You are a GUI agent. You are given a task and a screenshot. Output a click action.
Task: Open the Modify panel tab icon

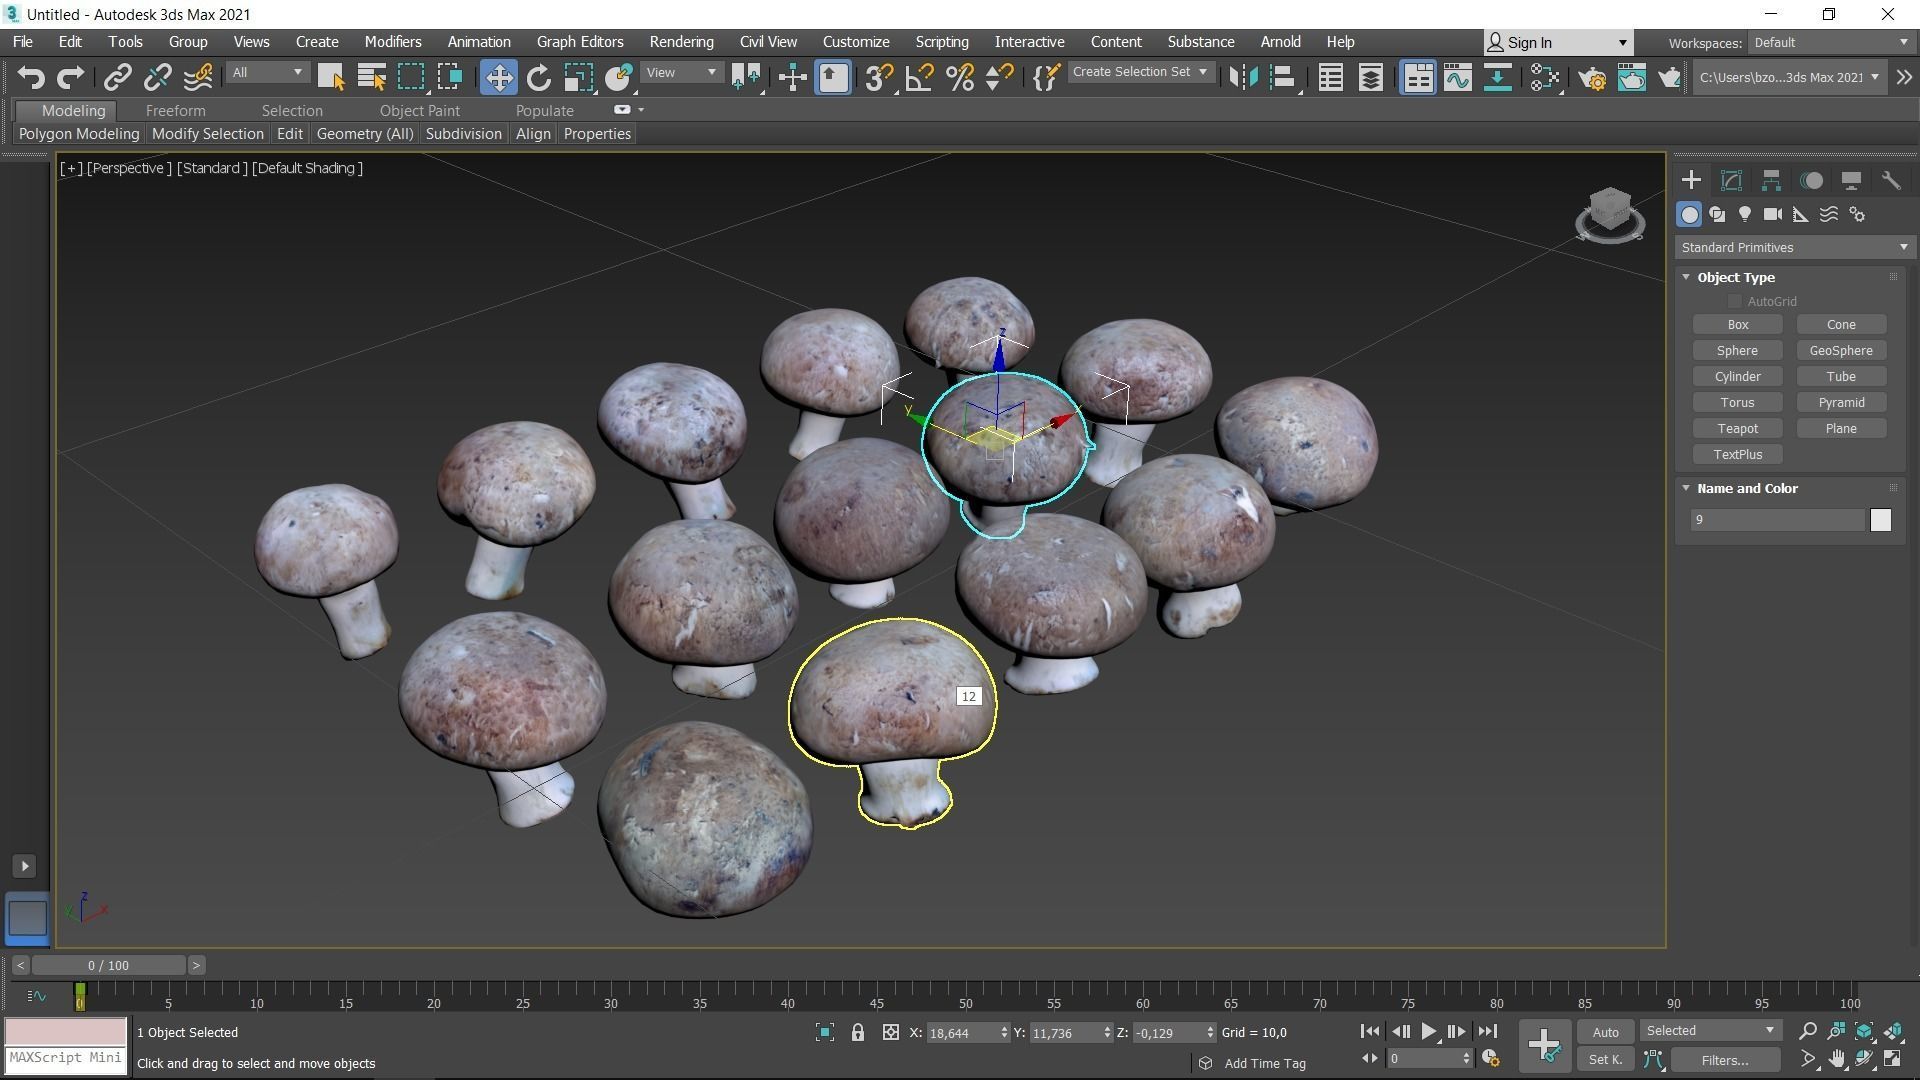1731,180
